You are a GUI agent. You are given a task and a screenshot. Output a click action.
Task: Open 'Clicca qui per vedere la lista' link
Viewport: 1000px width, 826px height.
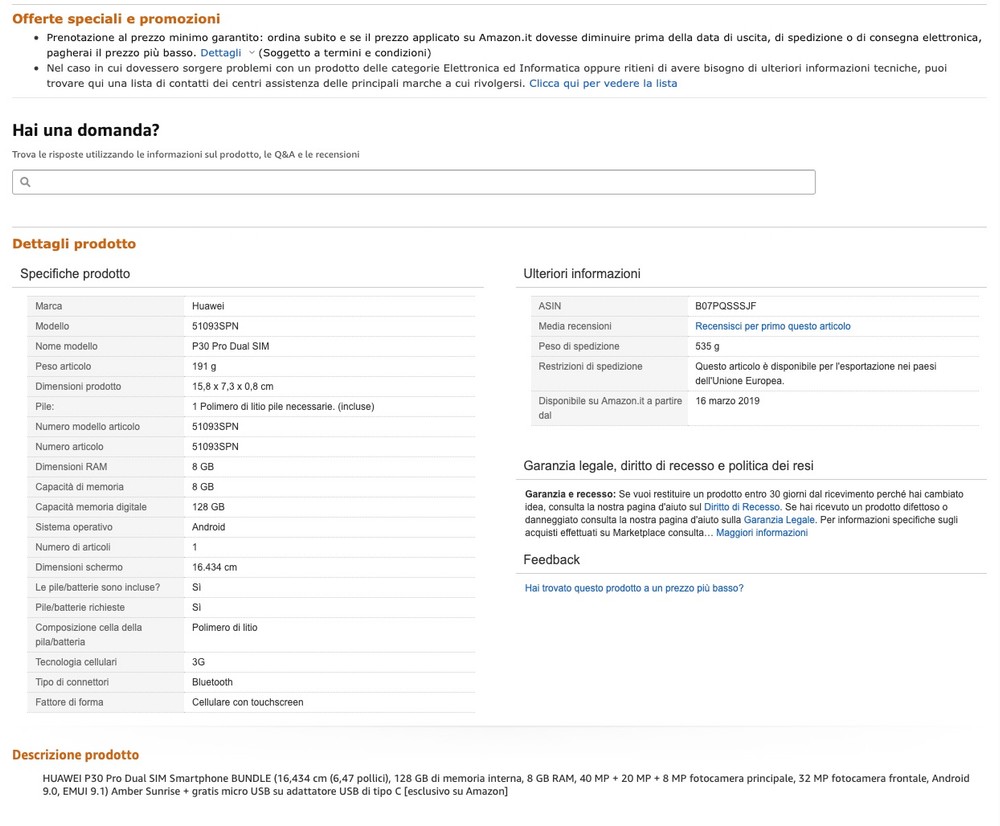pyautogui.click(x=603, y=84)
